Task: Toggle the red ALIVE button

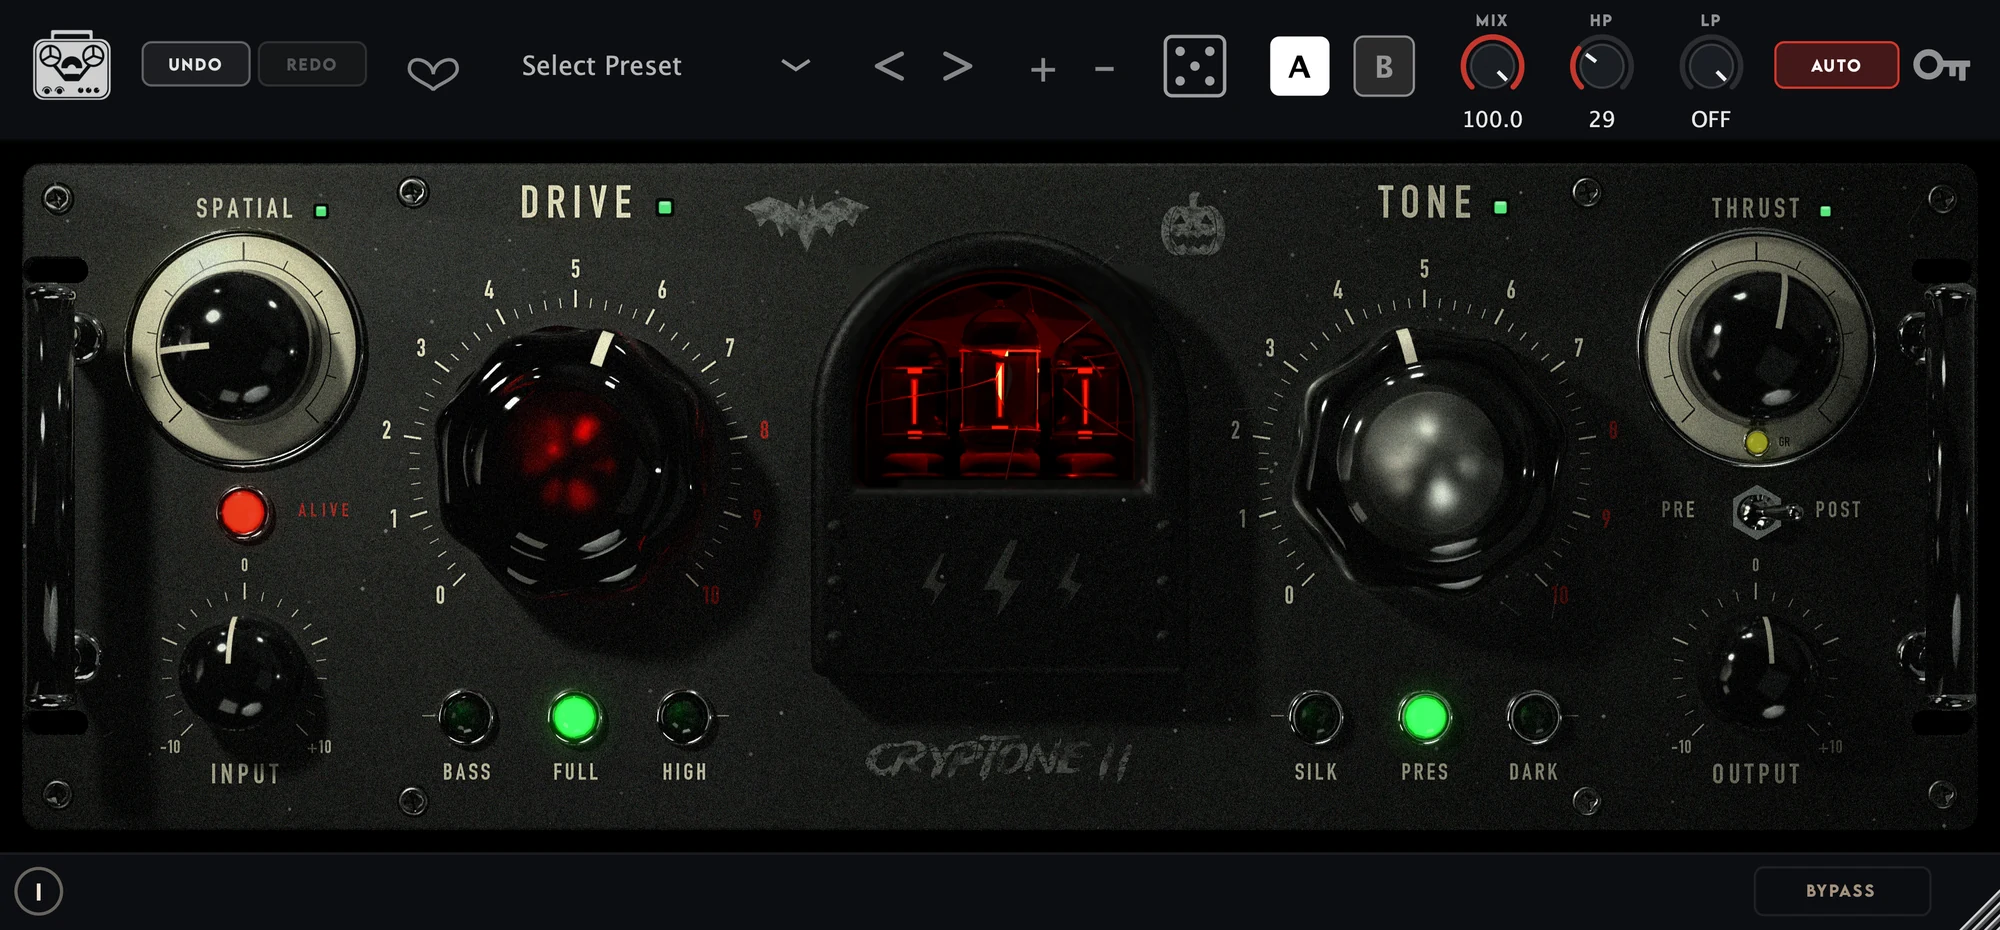Action: tap(243, 513)
